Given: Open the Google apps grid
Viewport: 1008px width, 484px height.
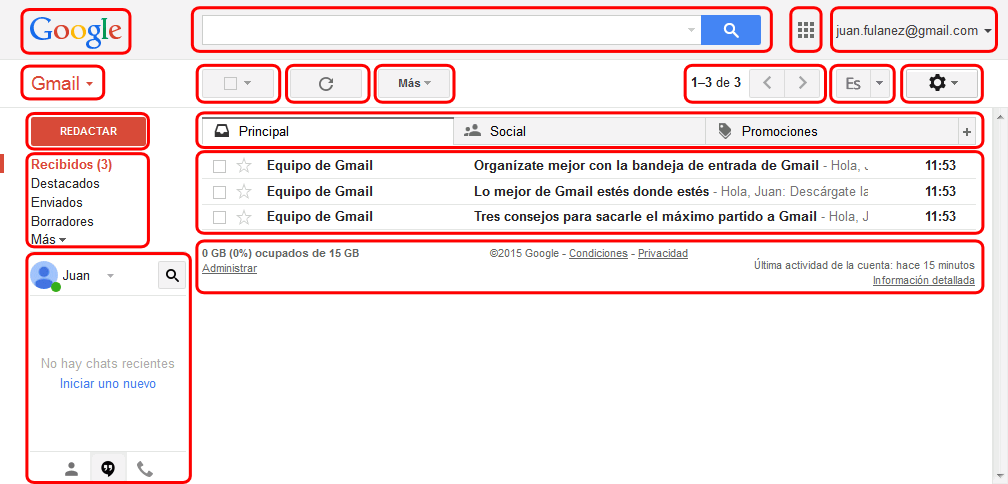Looking at the screenshot, I should click(x=805, y=30).
